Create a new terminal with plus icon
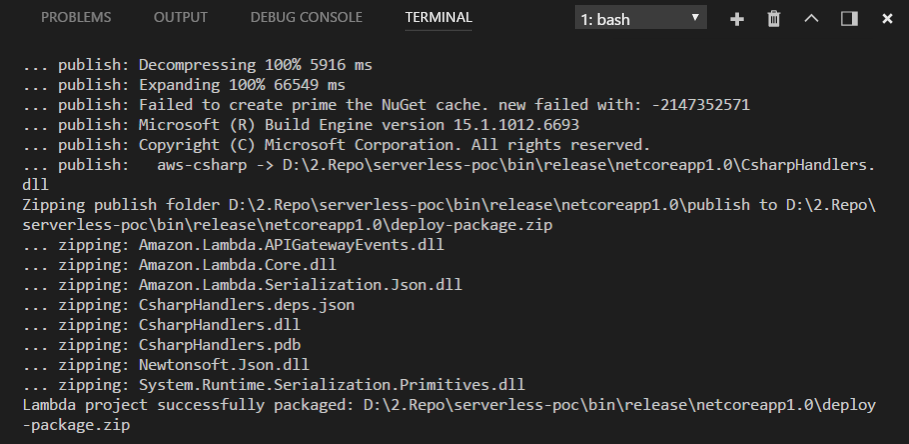The height and width of the screenshot is (444, 909). coord(737,19)
